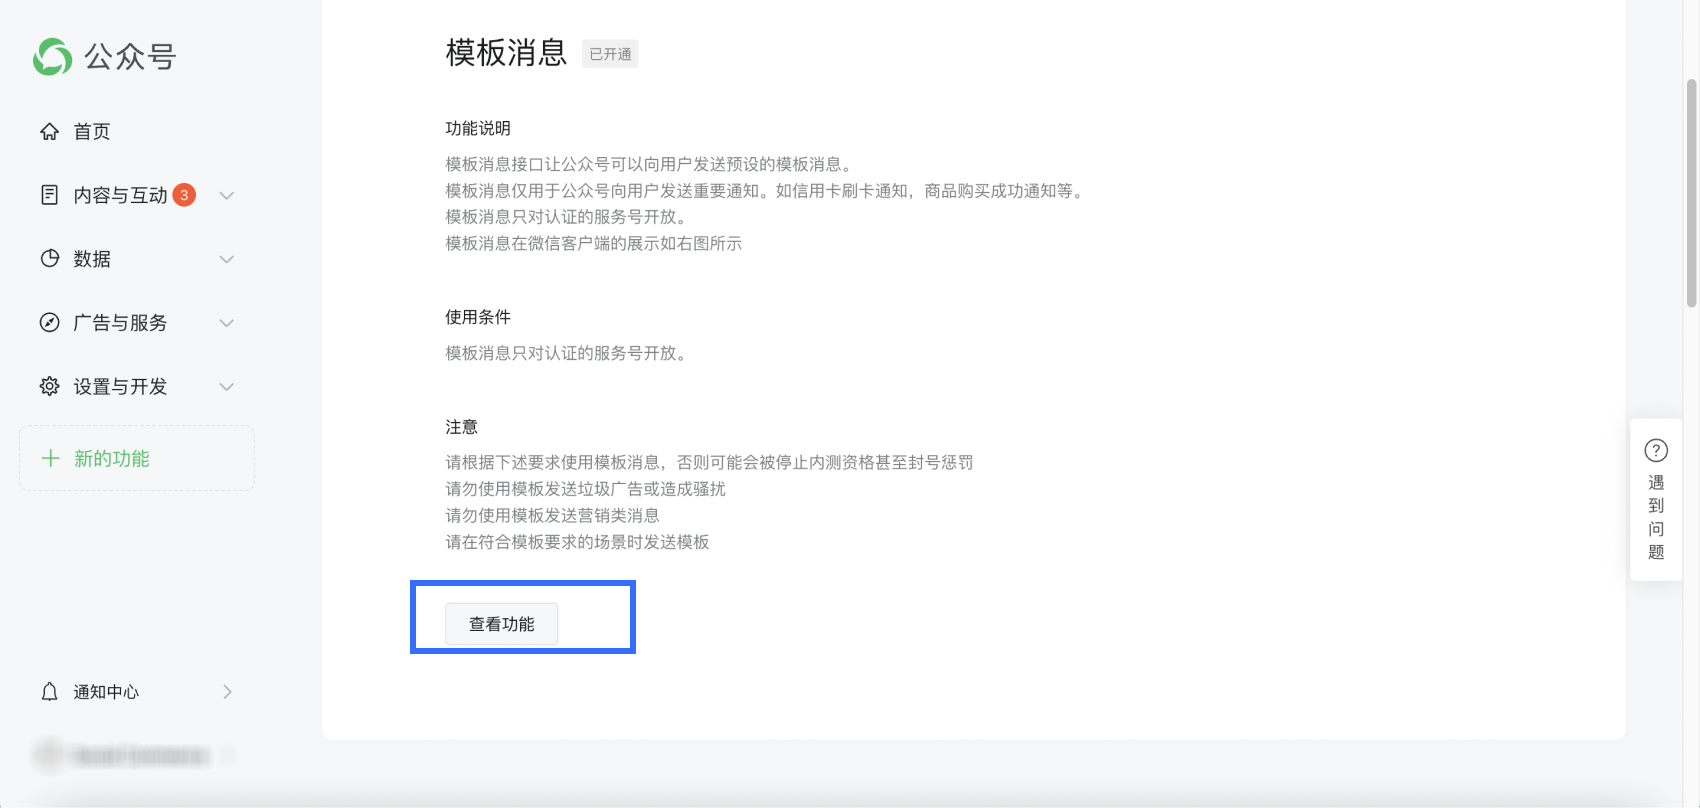Click the 查看功能 button
1700x808 pixels.
point(501,624)
